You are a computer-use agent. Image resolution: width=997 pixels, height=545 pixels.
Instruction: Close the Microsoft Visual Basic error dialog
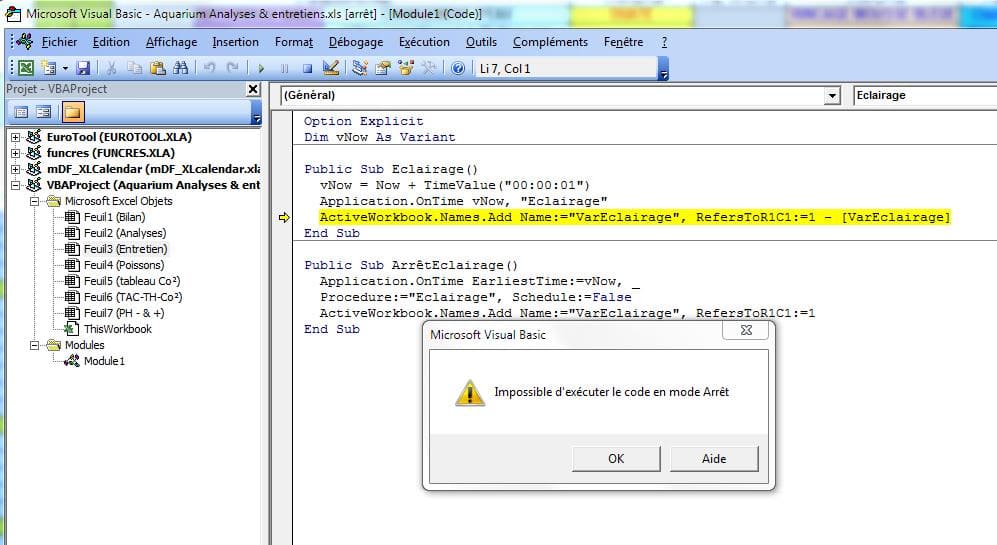[x=746, y=330]
